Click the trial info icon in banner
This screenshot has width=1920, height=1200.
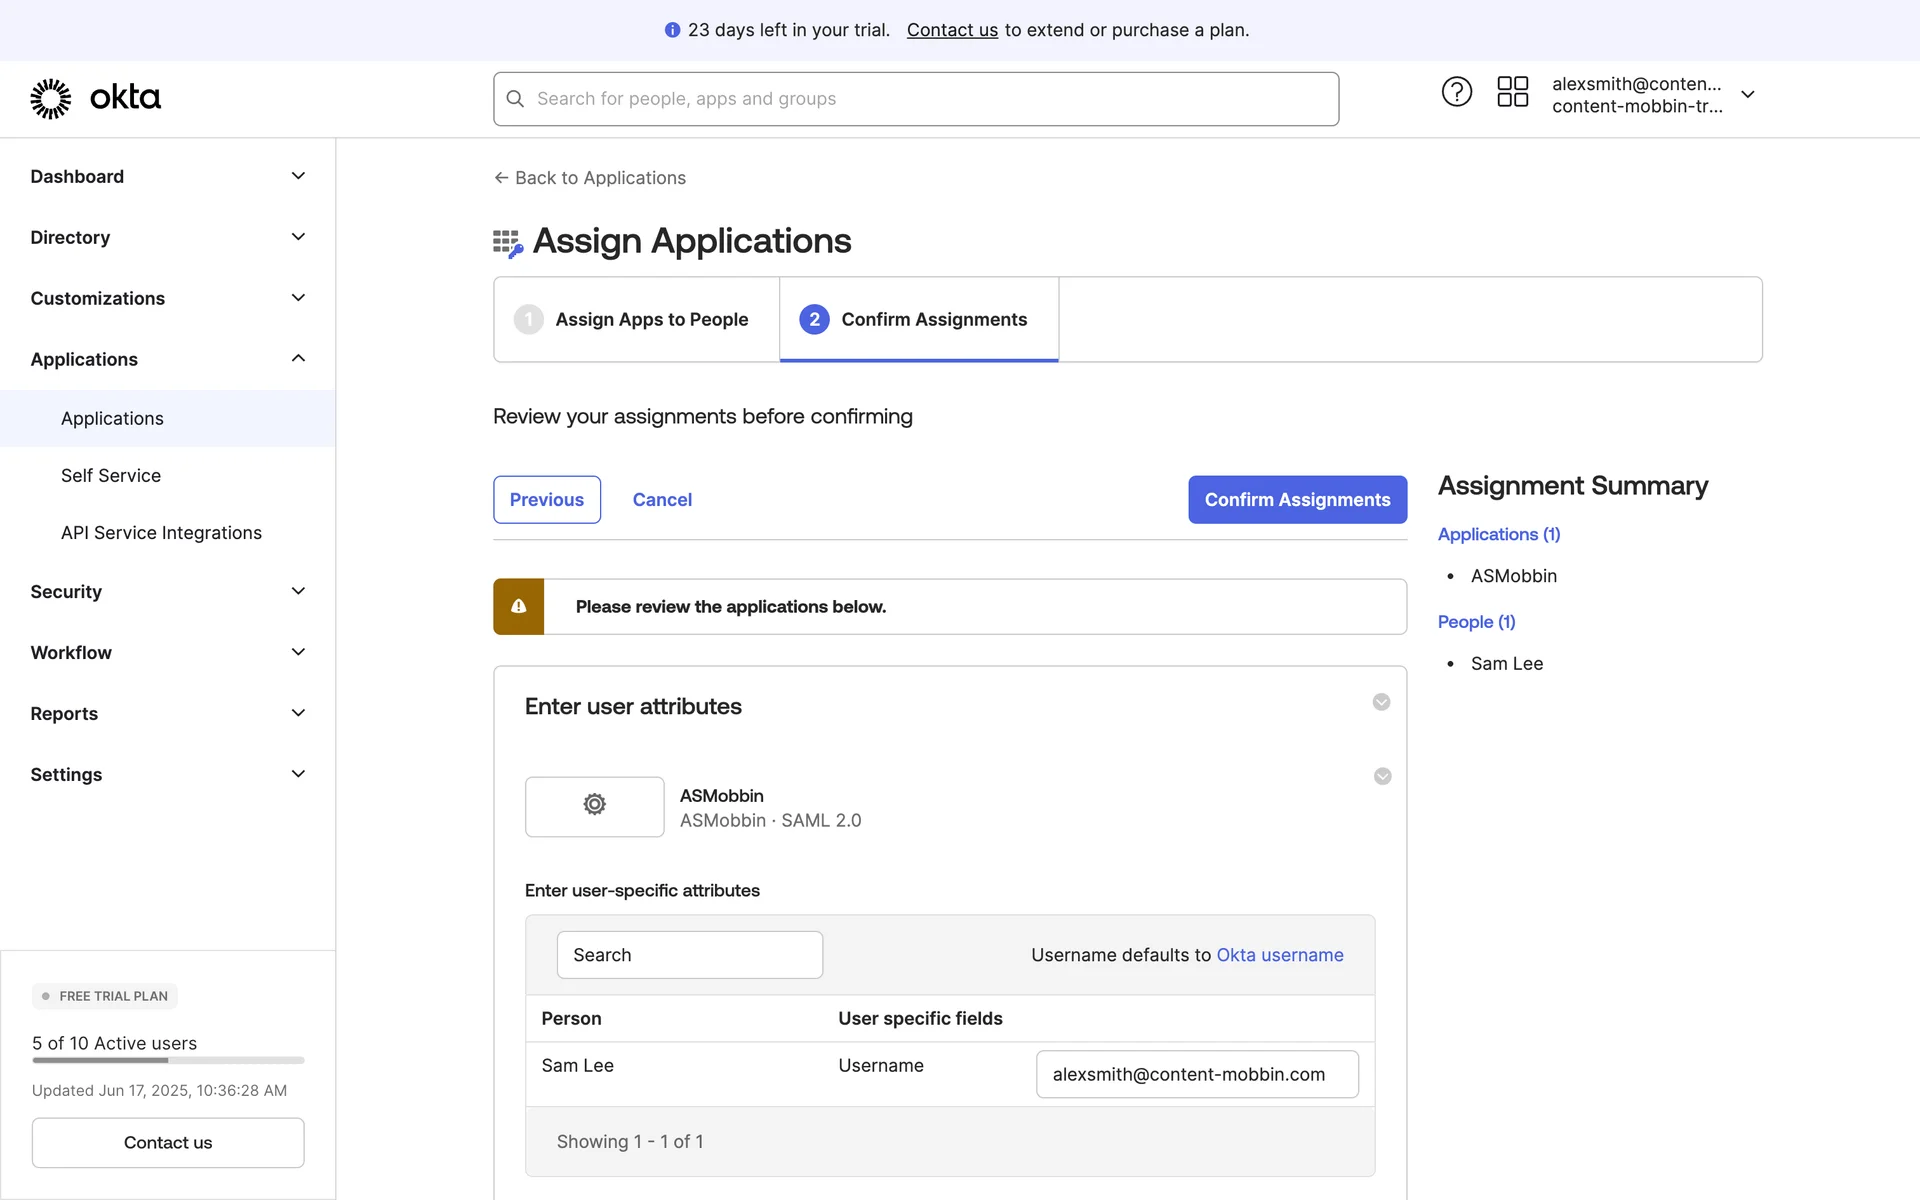(x=672, y=30)
